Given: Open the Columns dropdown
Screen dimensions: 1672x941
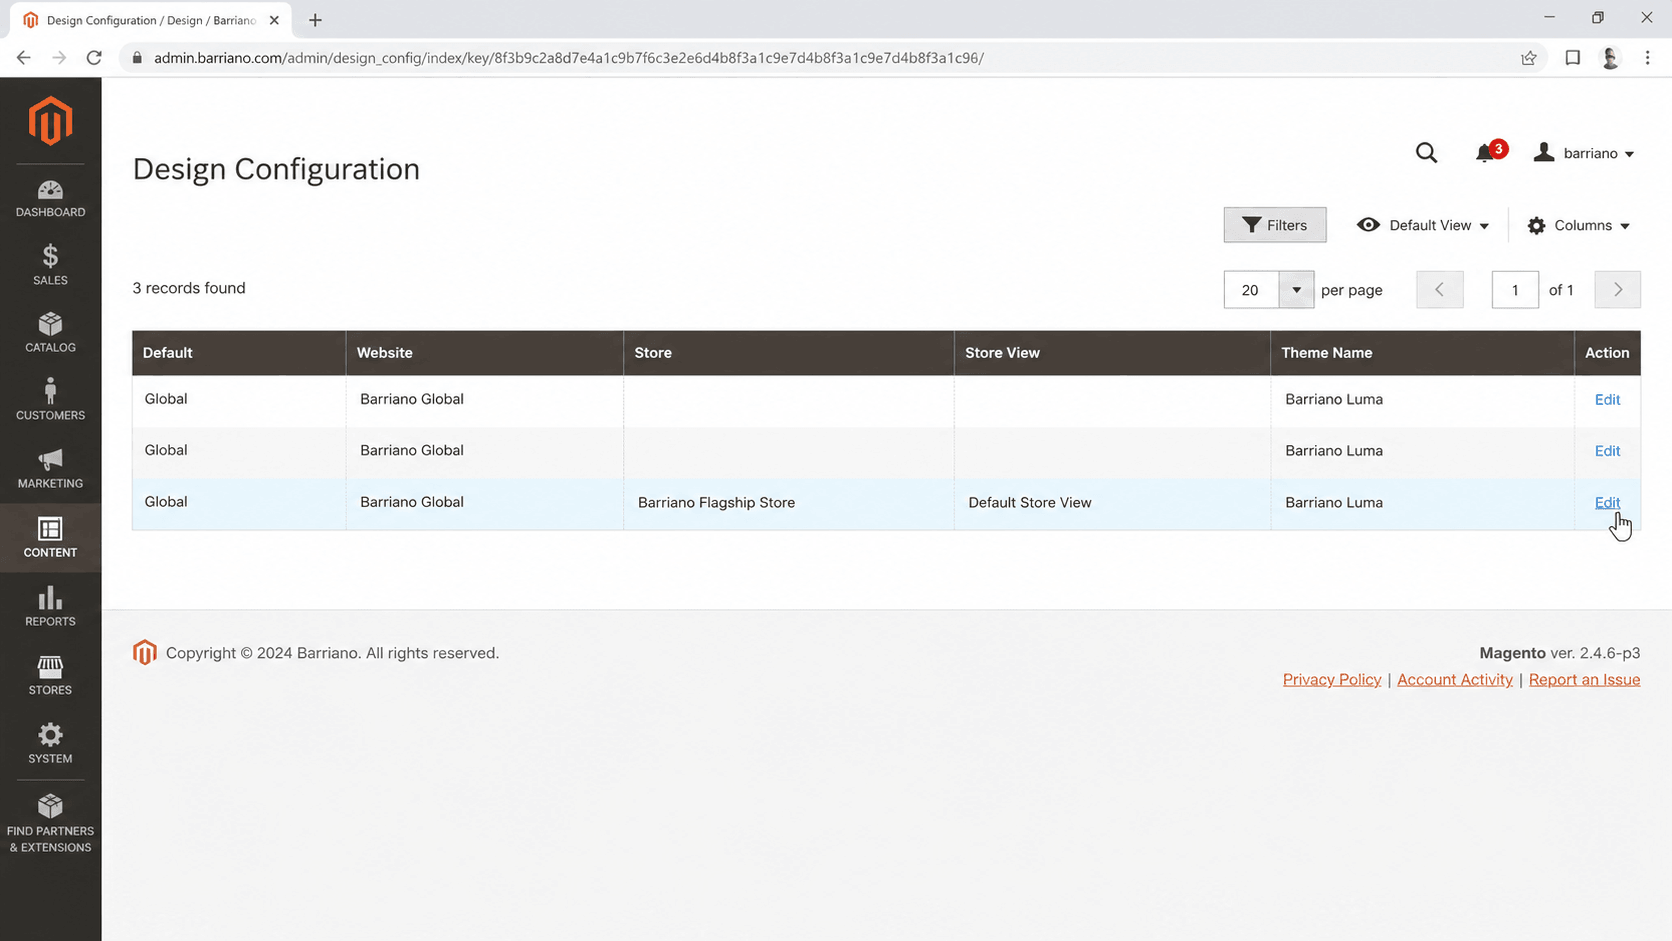Looking at the screenshot, I should coord(1579,225).
